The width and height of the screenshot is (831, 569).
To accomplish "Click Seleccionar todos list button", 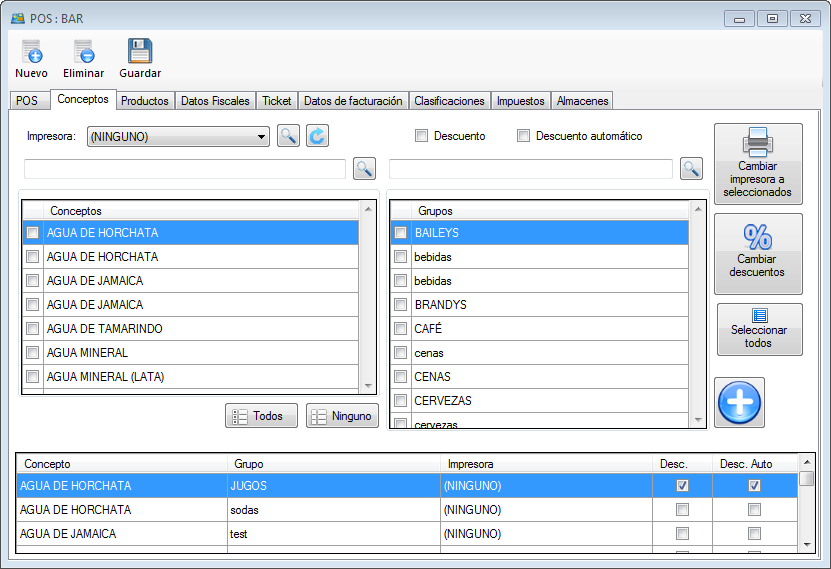I will [x=759, y=329].
